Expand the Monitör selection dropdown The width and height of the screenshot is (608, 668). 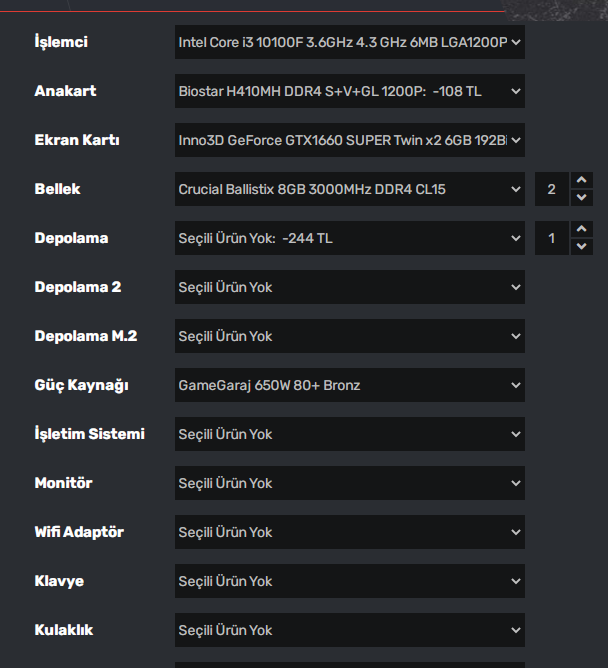tap(349, 483)
